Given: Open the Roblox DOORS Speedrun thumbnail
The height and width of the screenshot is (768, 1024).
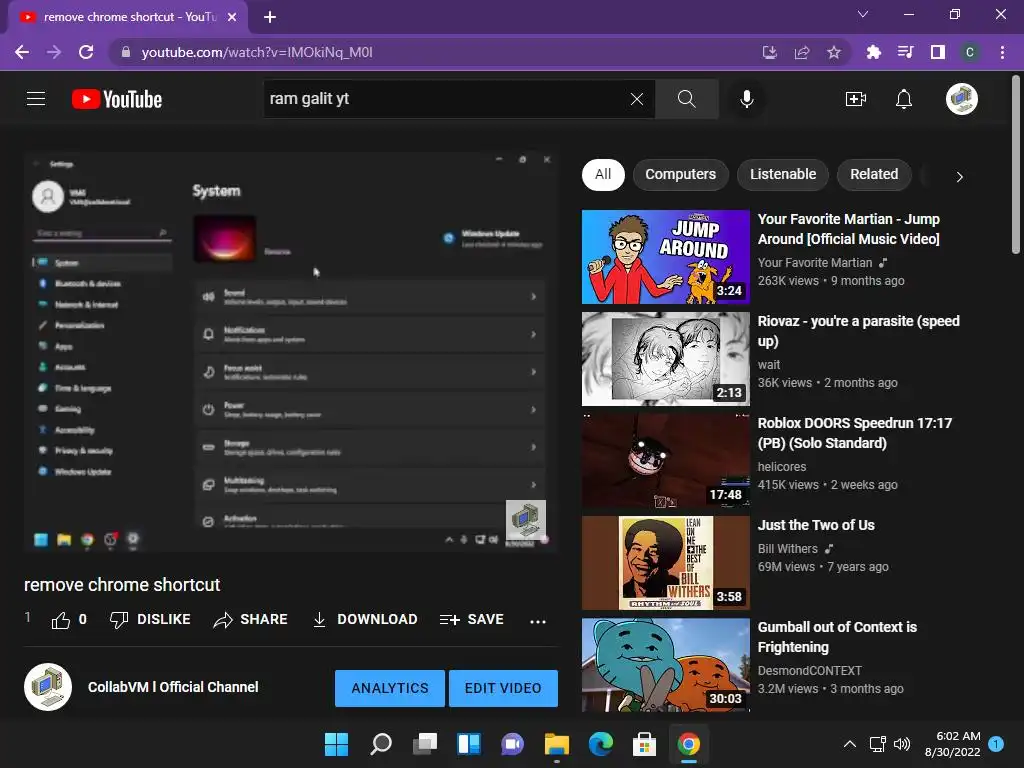Looking at the screenshot, I should click(x=665, y=460).
